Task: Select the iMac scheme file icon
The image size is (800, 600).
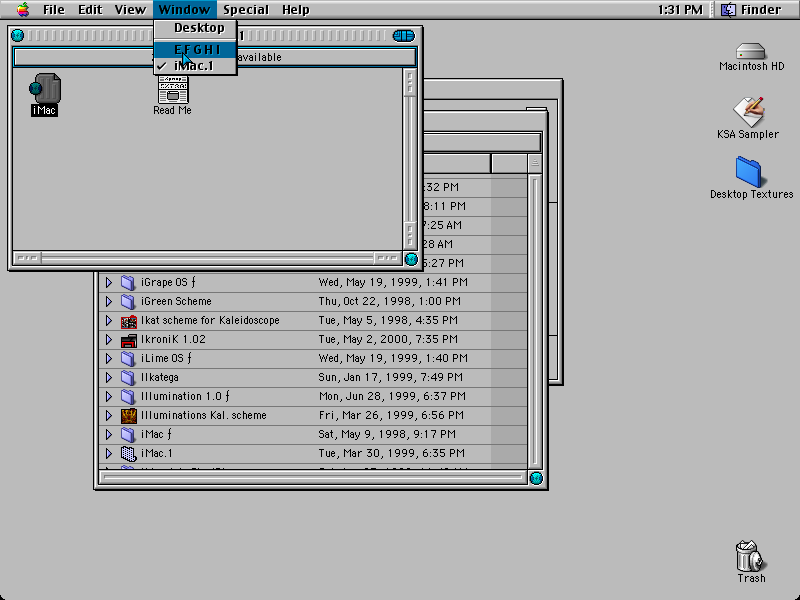Action: coord(45,88)
